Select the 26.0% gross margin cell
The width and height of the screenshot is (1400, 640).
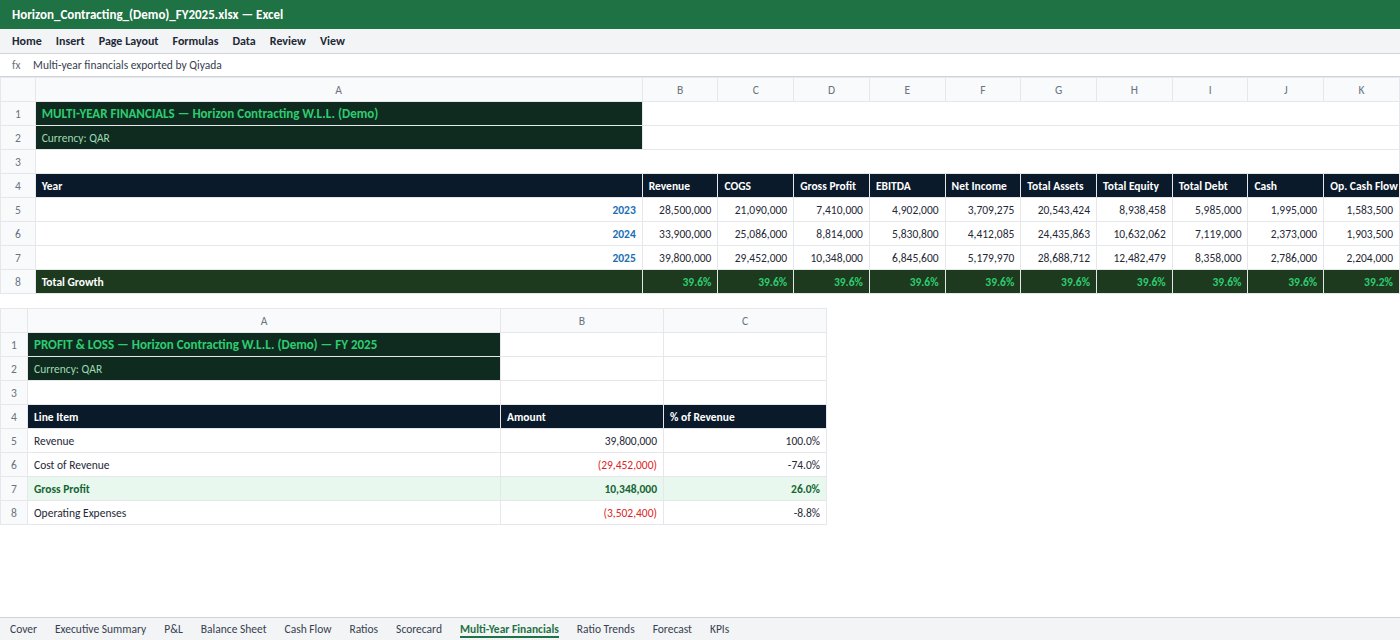pos(745,489)
